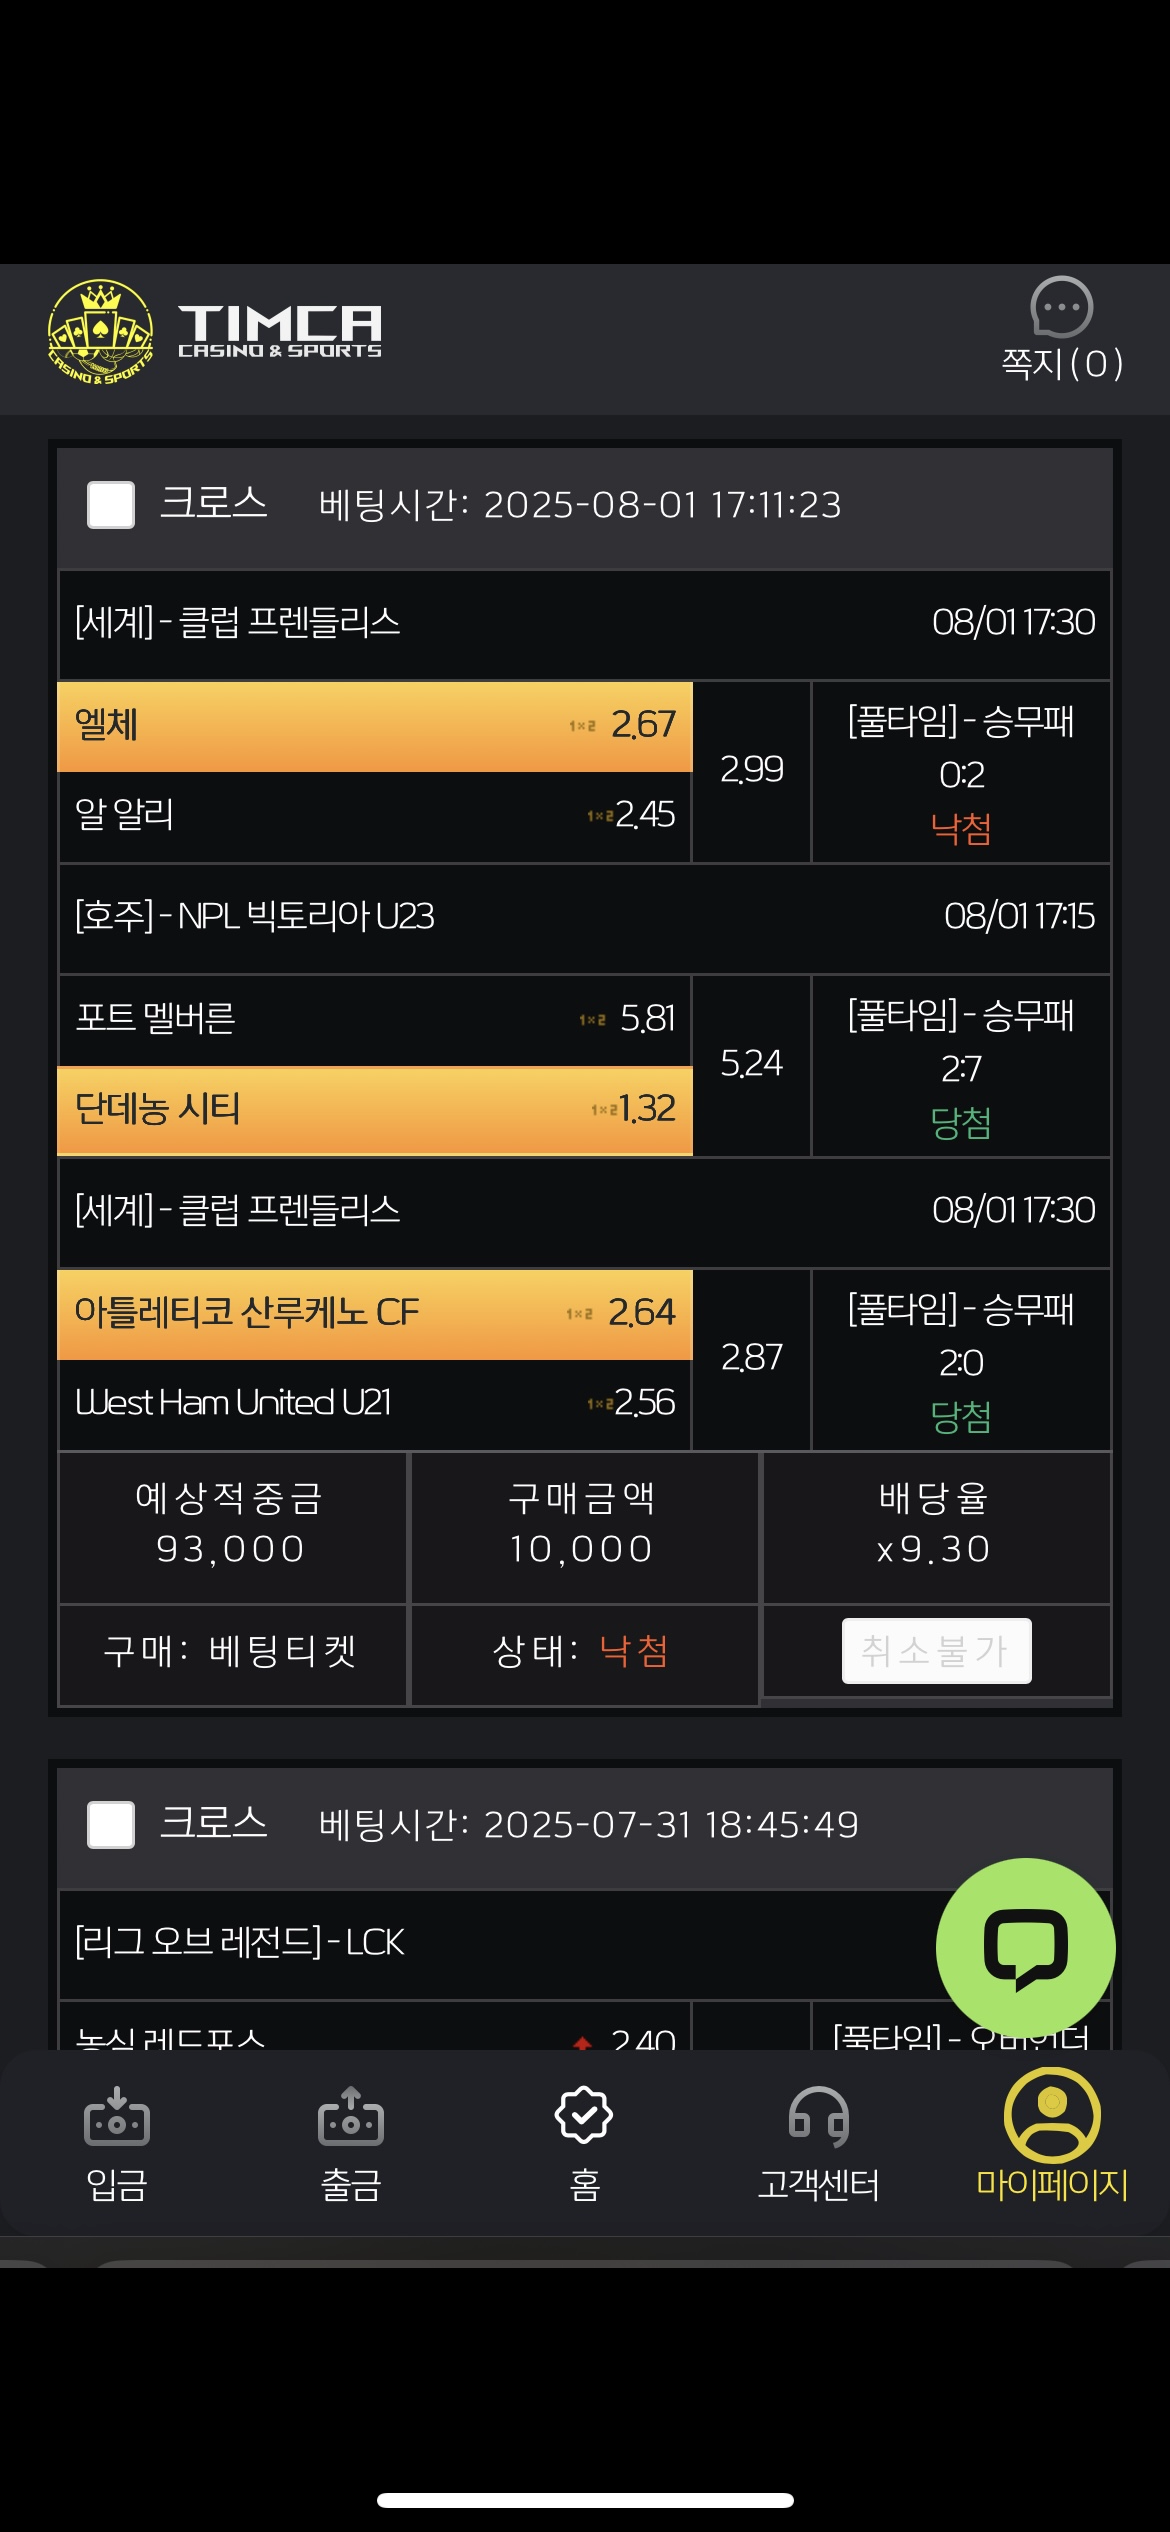The height and width of the screenshot is (2532, 1170).
Task: Select West Ham United U21 option
Action: point(375,1404)
